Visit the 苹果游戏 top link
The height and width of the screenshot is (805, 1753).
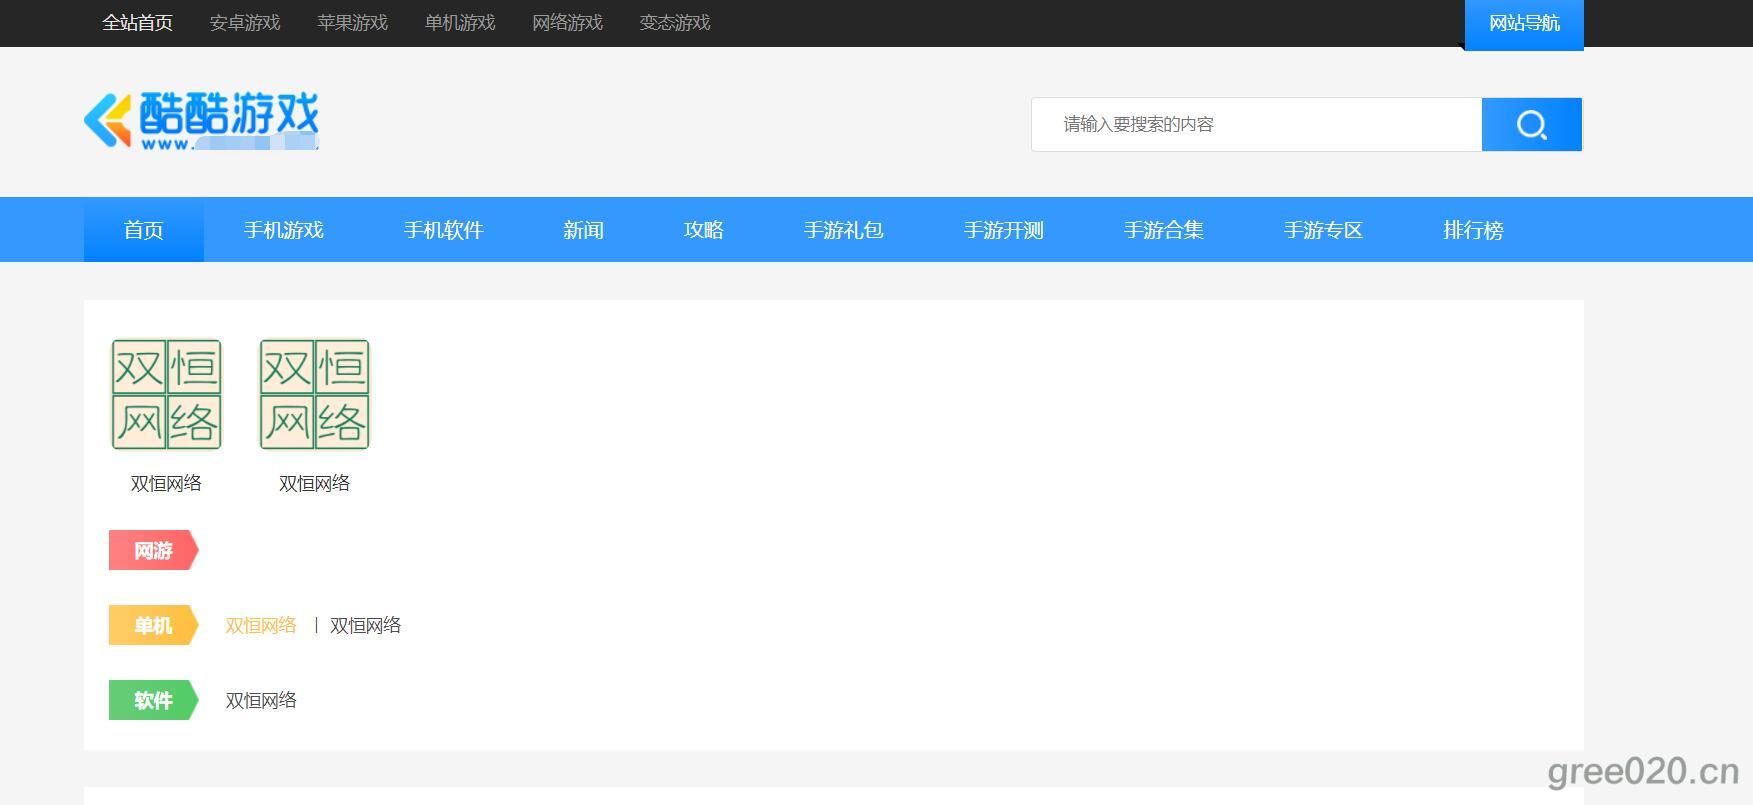click(352, 23)
